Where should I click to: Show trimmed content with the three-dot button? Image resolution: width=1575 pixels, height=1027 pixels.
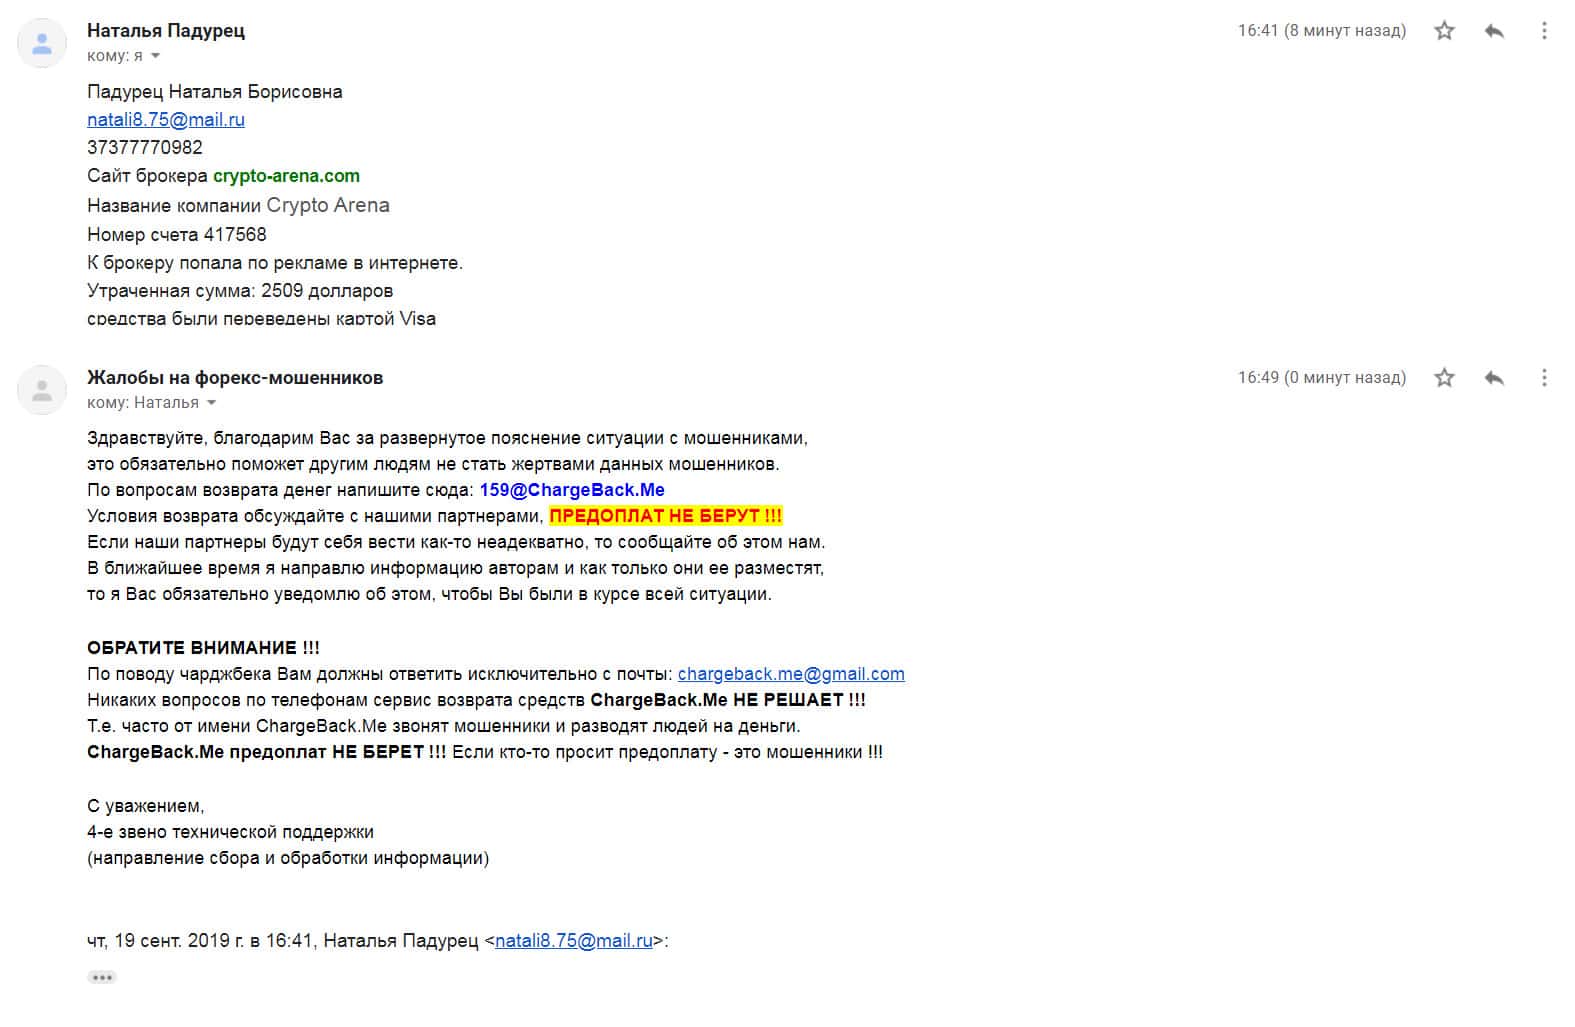pos(102,977)
